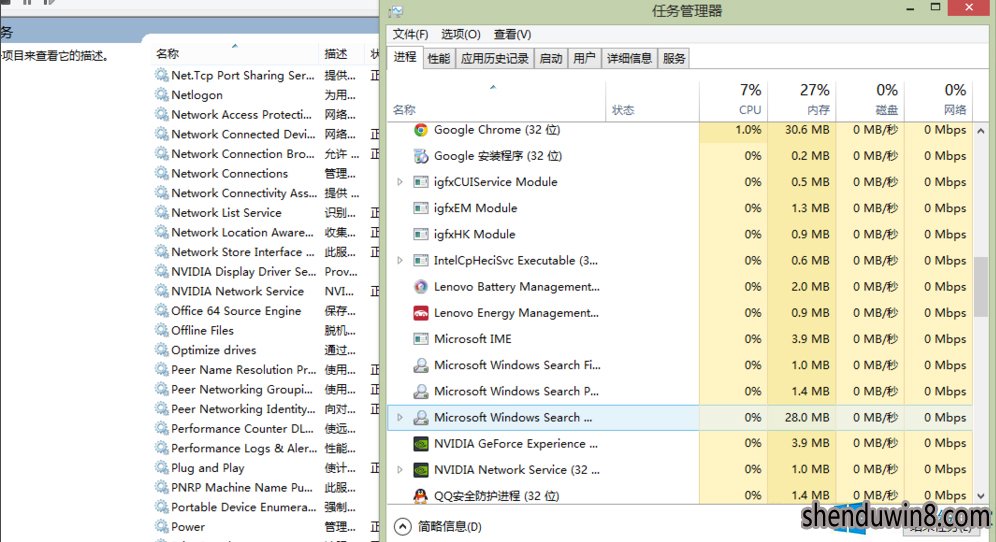Click the Plug and Play service gear icon

click(162, 468)
